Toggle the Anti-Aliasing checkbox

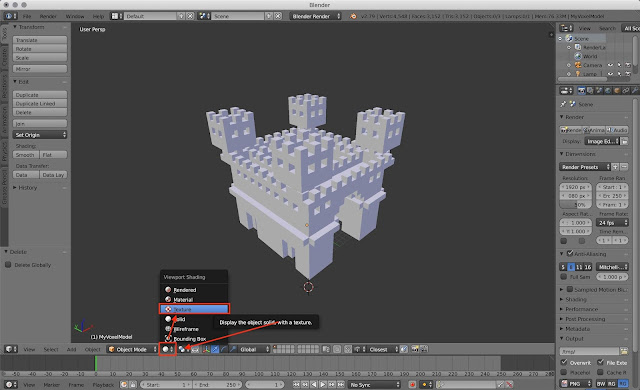click(570, 253)
